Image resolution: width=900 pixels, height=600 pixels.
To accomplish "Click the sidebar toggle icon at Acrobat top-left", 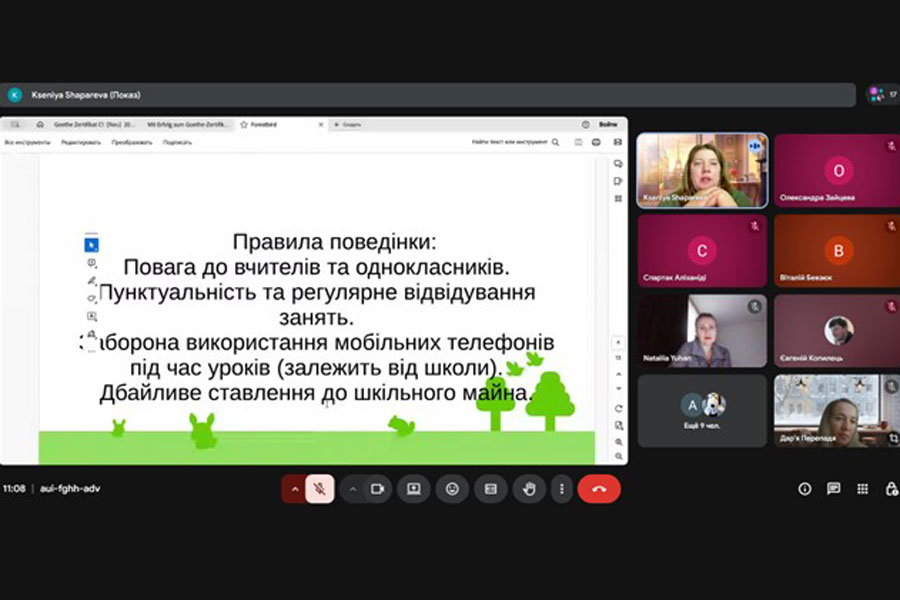I will [15, 125].
